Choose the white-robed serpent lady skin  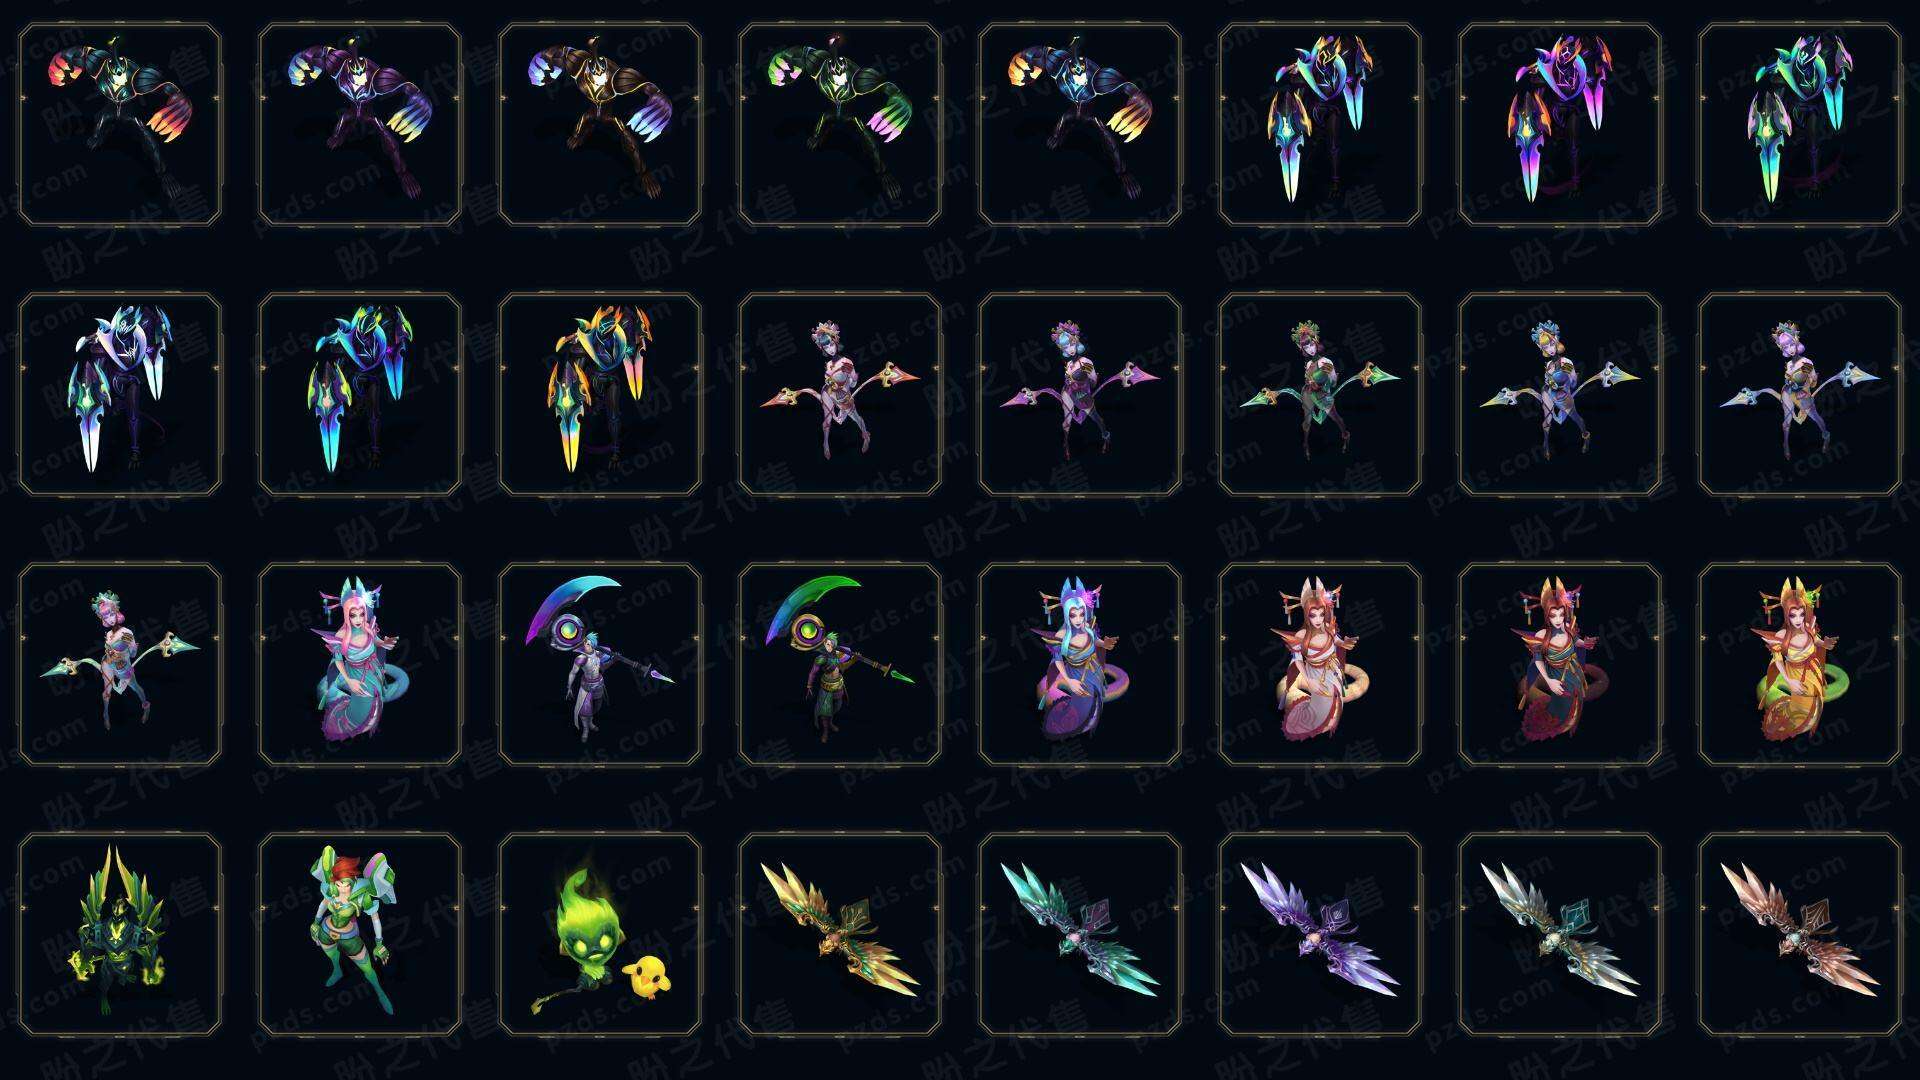pos(1320,665)
